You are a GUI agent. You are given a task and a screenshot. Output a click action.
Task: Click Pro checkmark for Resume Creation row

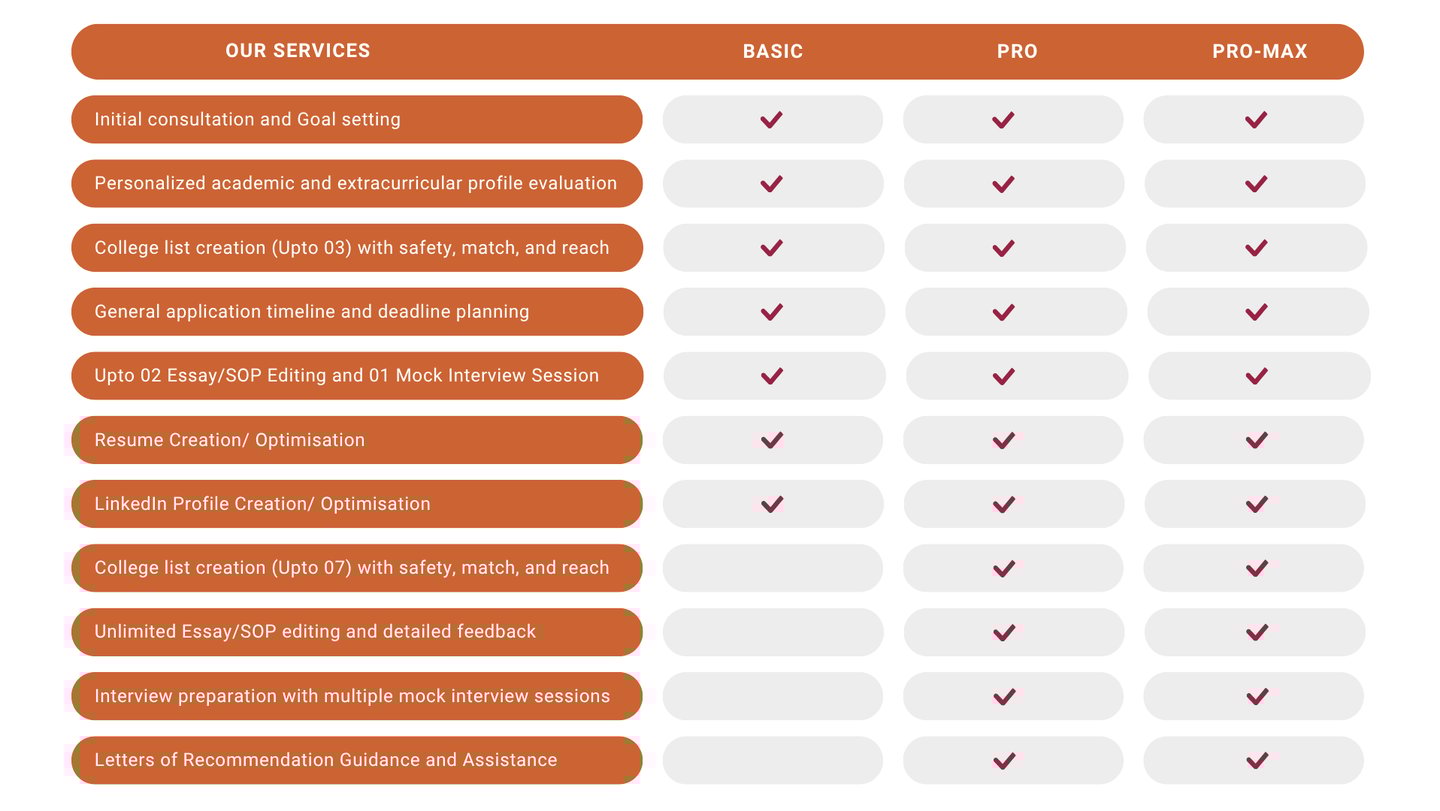(1003, 440)
